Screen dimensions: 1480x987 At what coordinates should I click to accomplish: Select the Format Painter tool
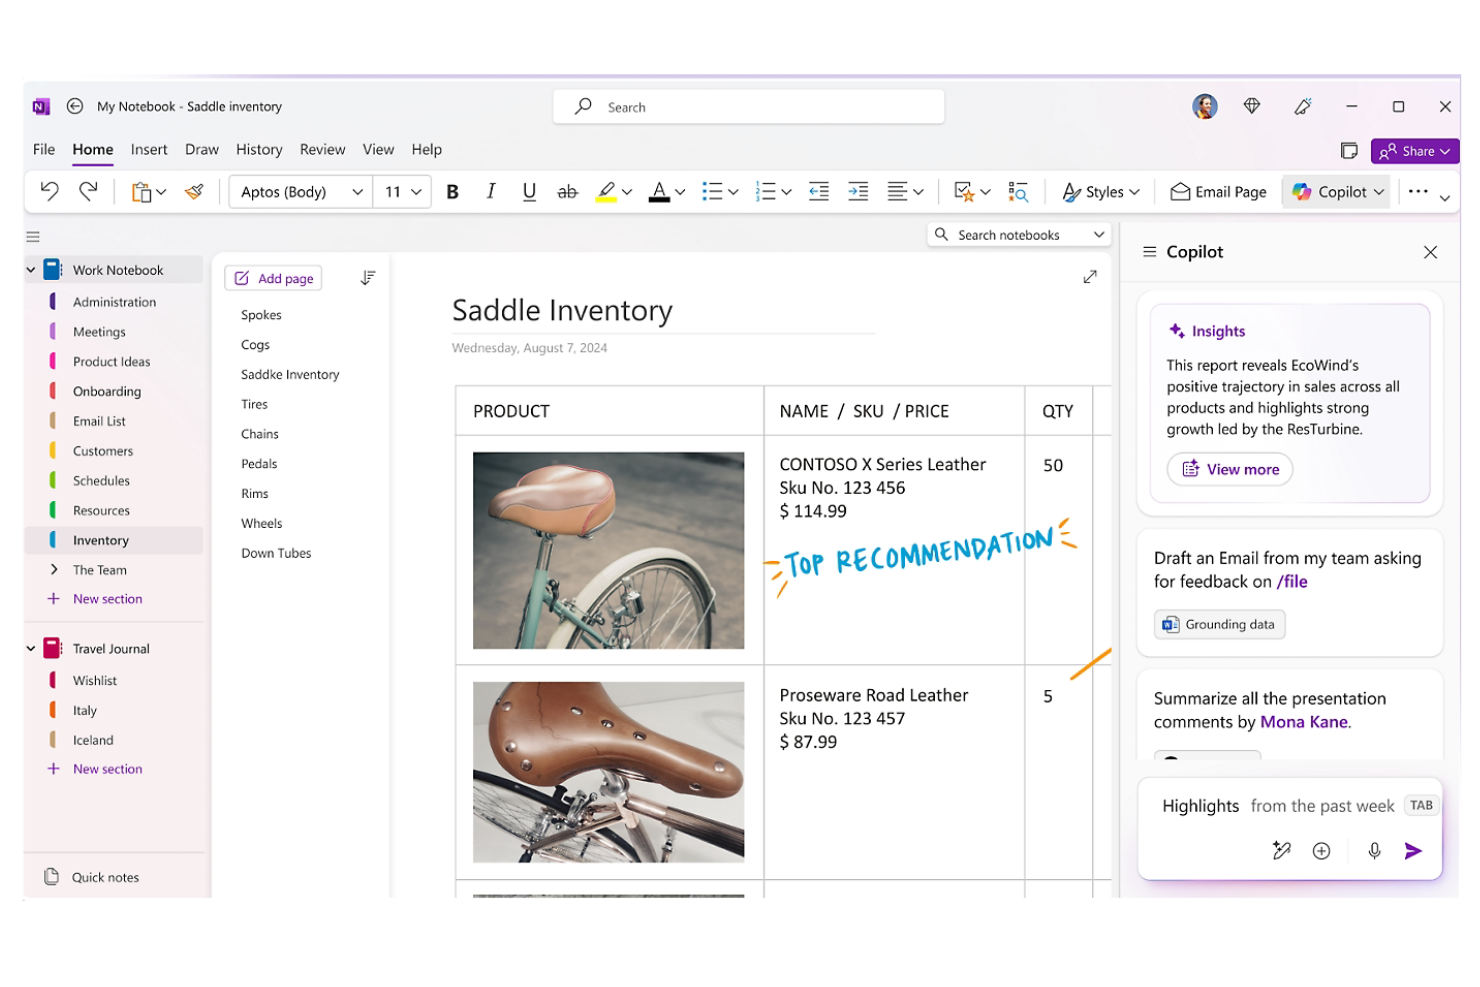pyautogui.click(x=194, y=191)
